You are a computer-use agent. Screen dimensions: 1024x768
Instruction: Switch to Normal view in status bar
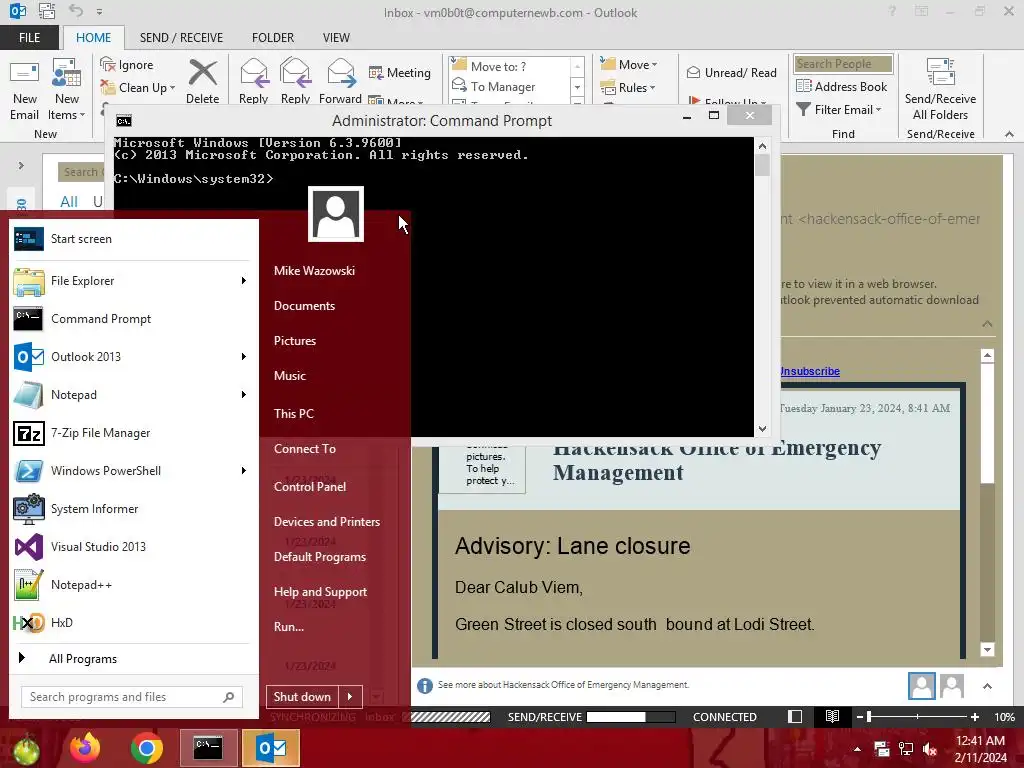point(795,716)
